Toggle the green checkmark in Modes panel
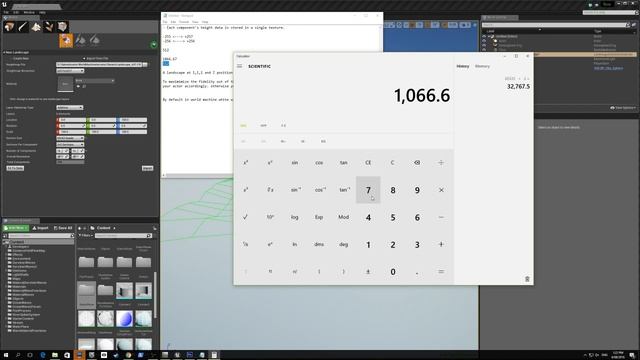The width and height of the screenshot is (640, 360). click(153, 44)
